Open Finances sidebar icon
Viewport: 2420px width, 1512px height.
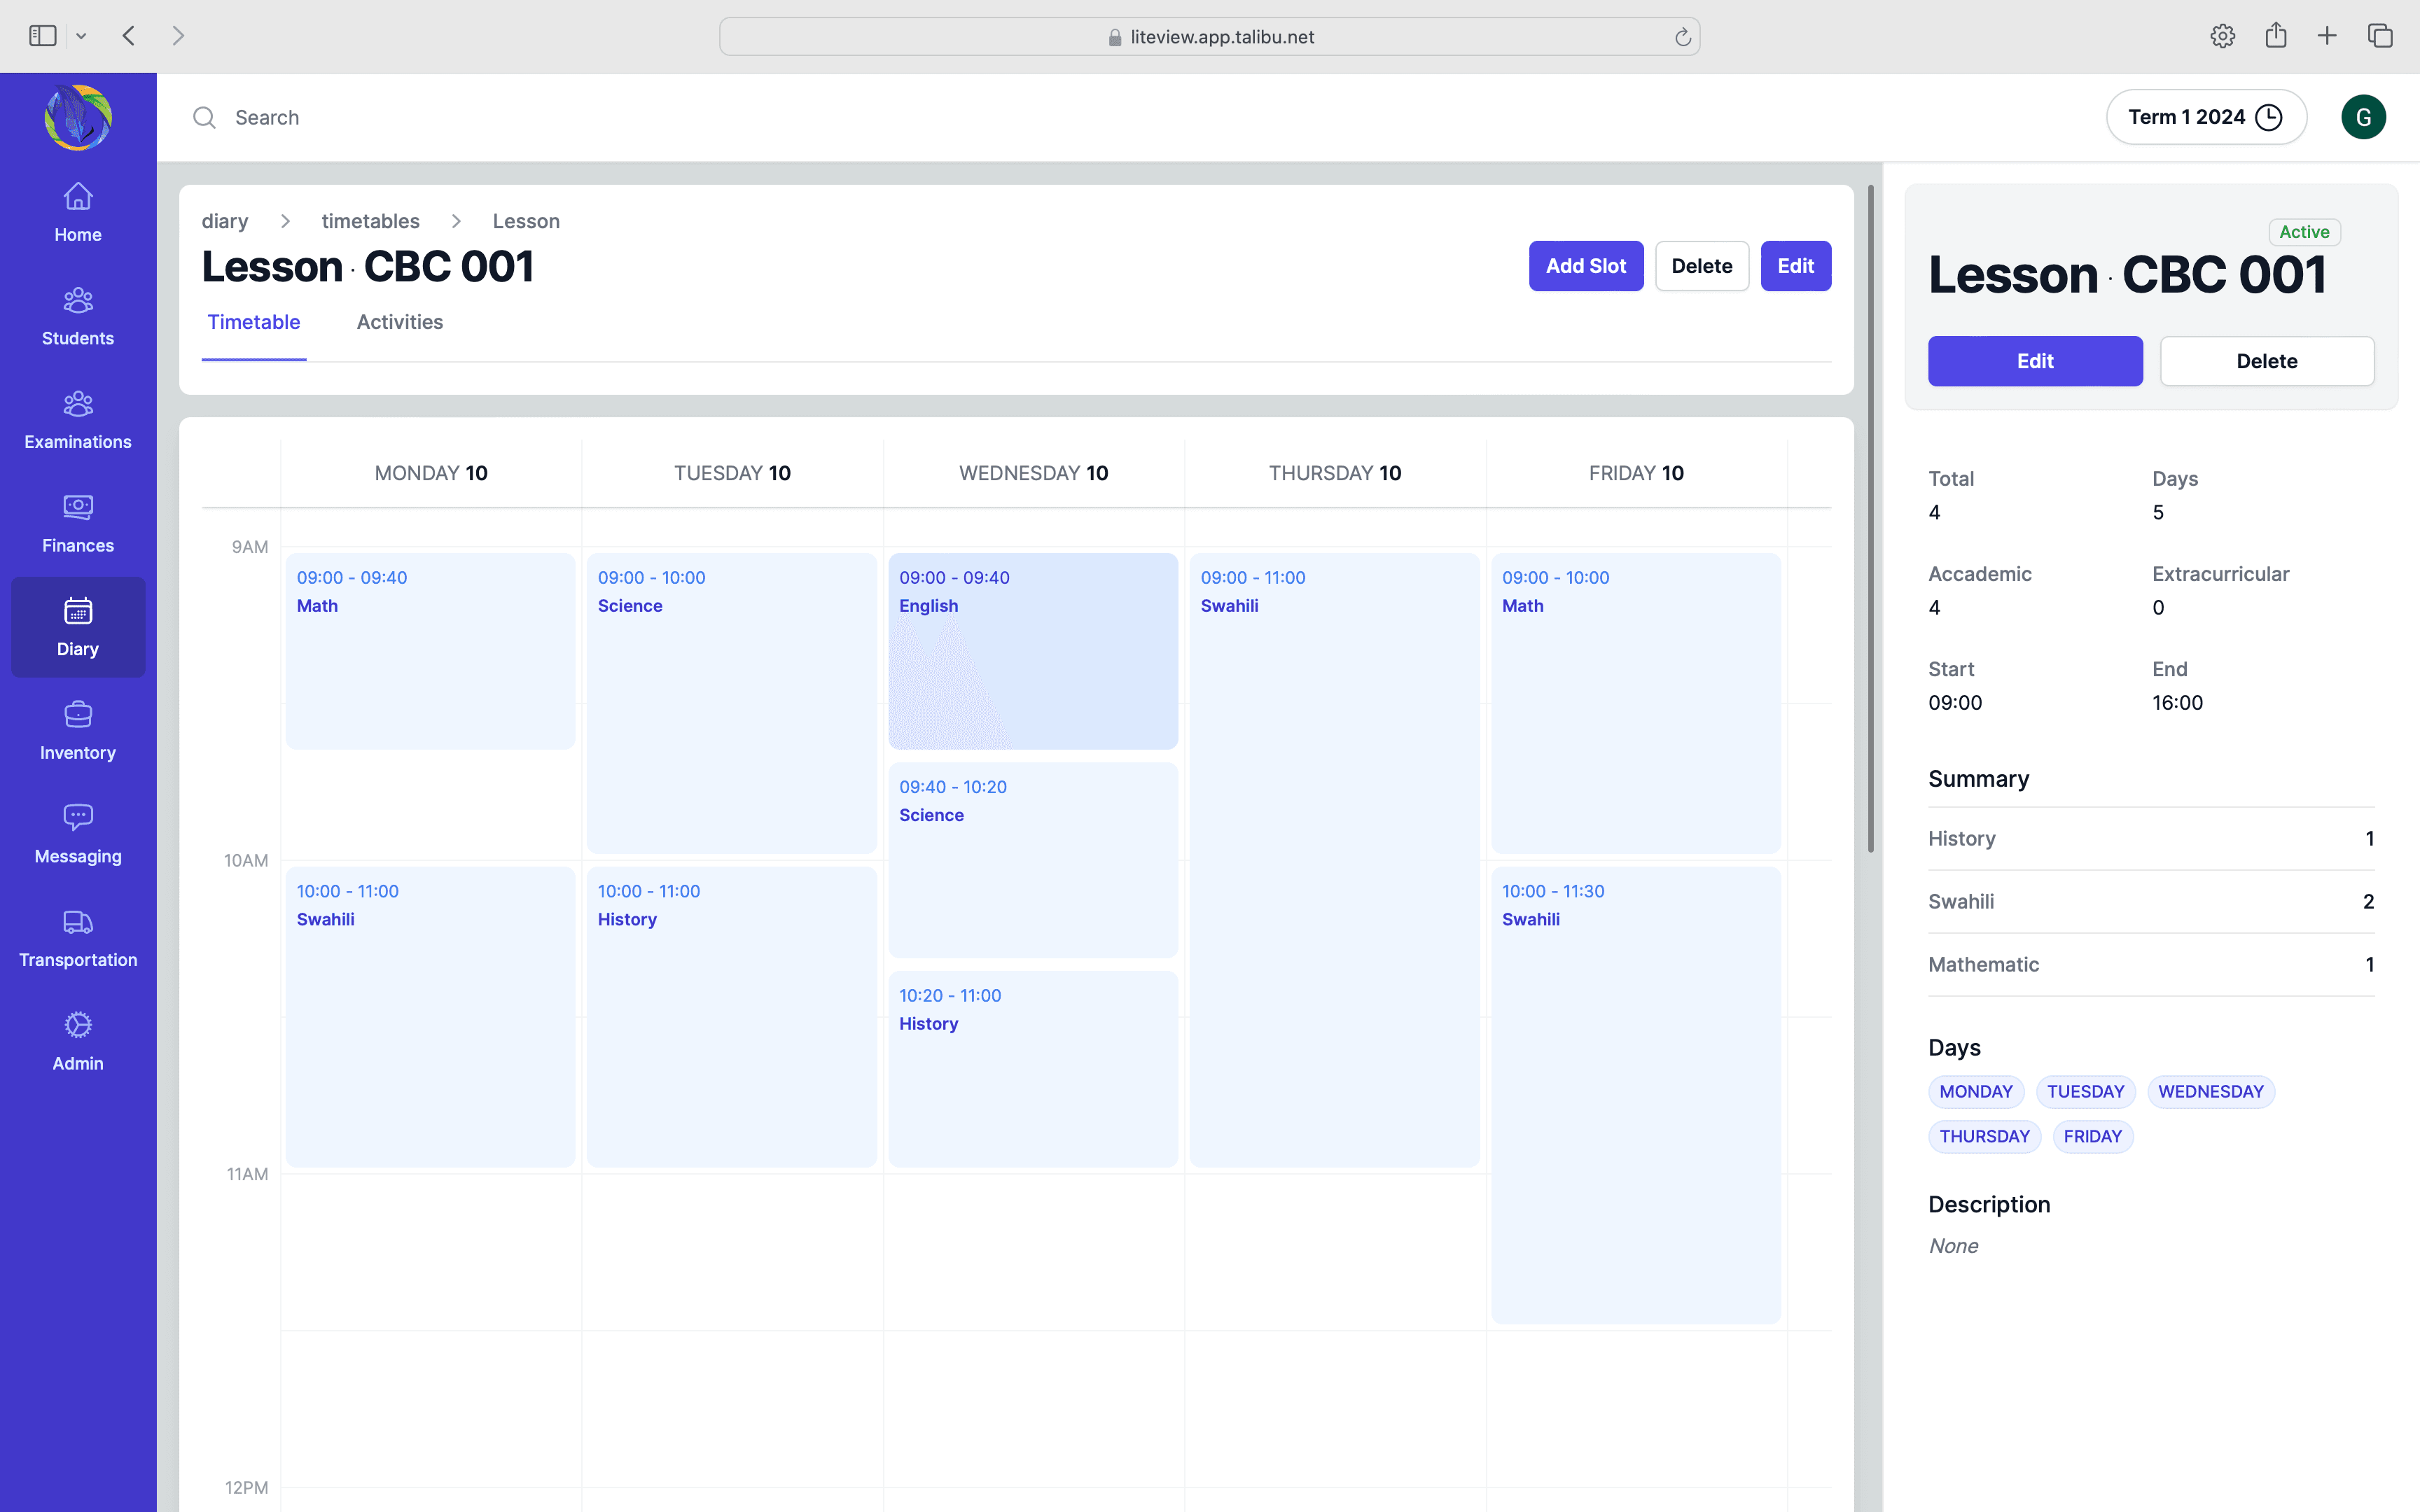pyautogui.click(x=78, y=507)
